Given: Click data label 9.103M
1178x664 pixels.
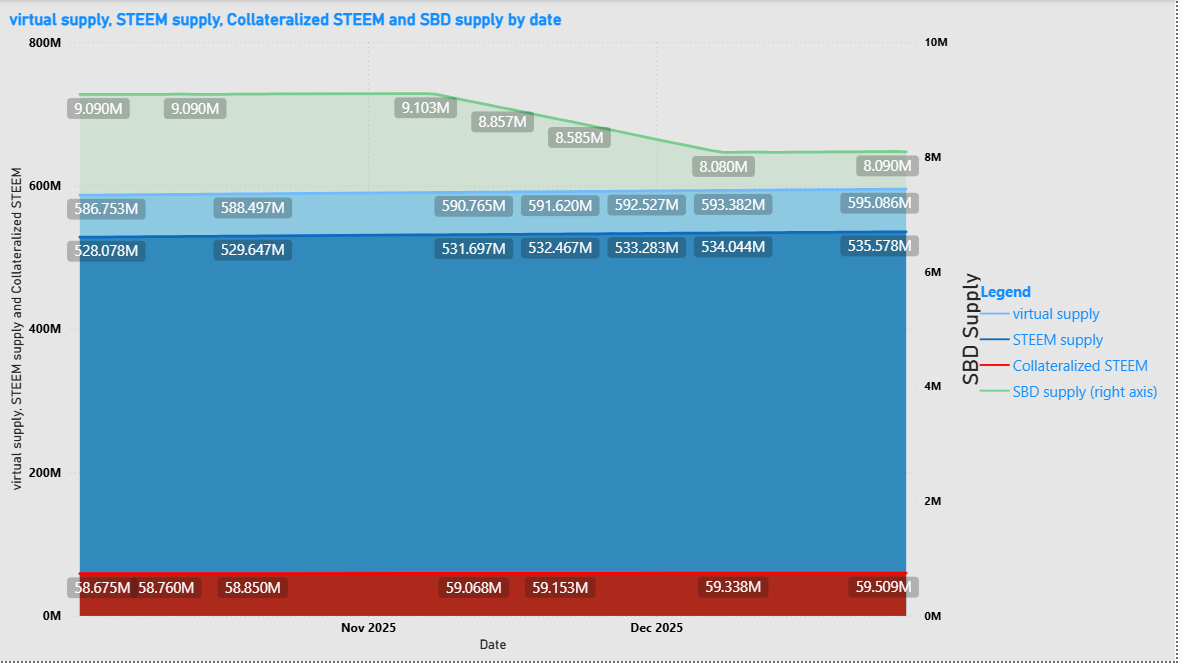Looking at the screenshot, I should click(x=425, y=107).
